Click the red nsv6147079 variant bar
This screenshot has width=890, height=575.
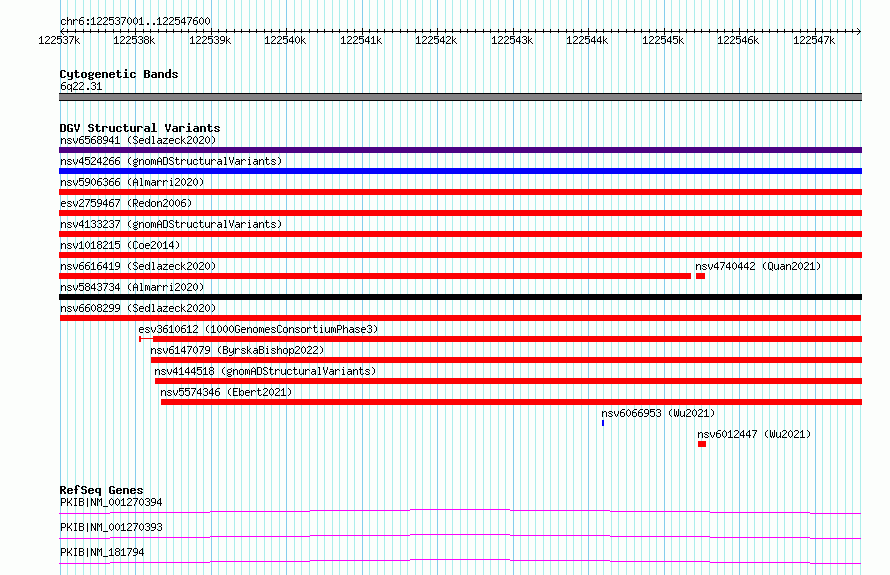tap(506, 360)
